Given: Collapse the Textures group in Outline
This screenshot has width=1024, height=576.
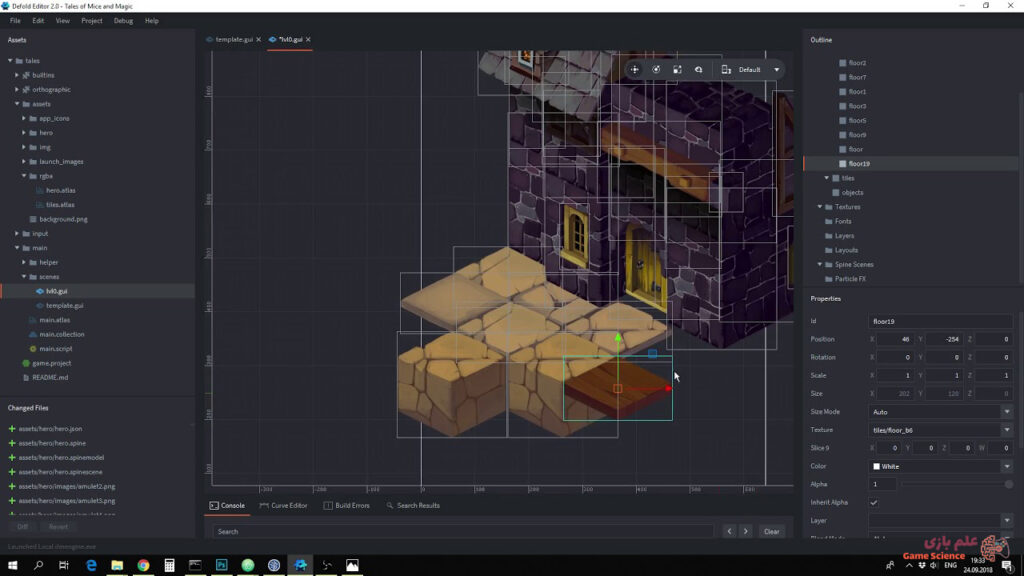Looking at the screenshot, I should click(x=820, y=206).
